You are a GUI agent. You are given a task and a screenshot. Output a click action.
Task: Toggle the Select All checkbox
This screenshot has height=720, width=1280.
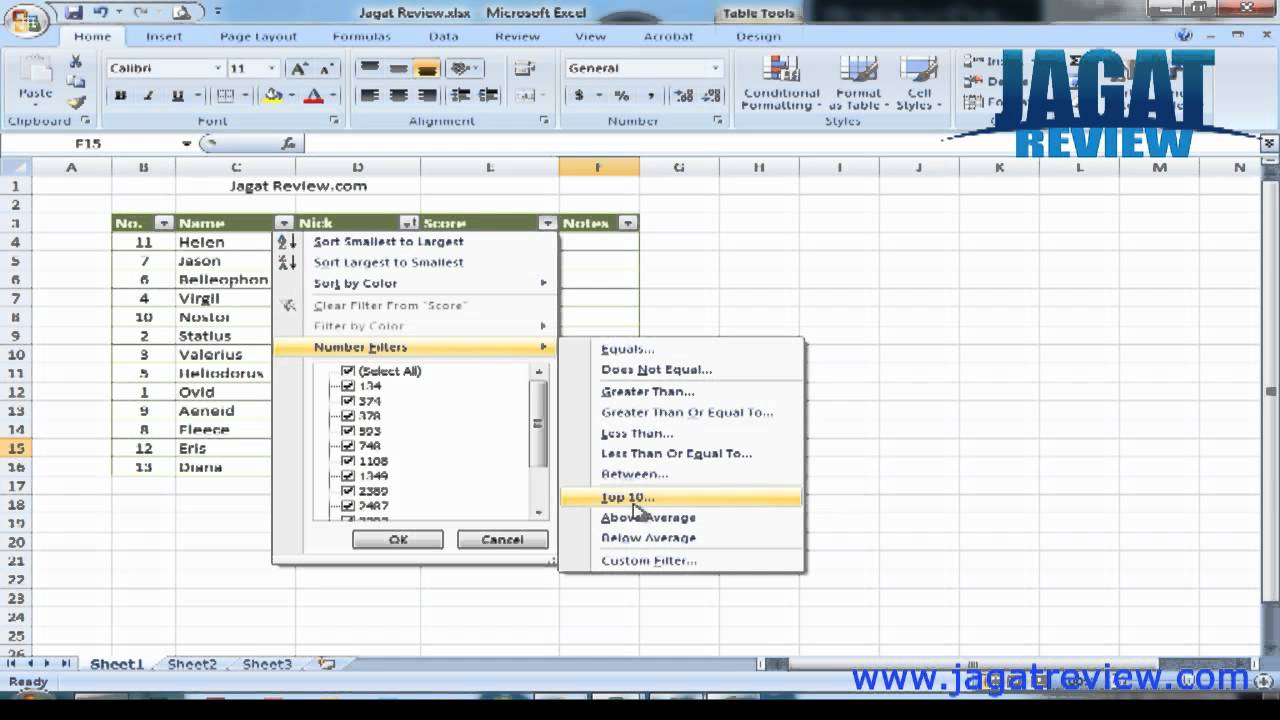(348, 371)
